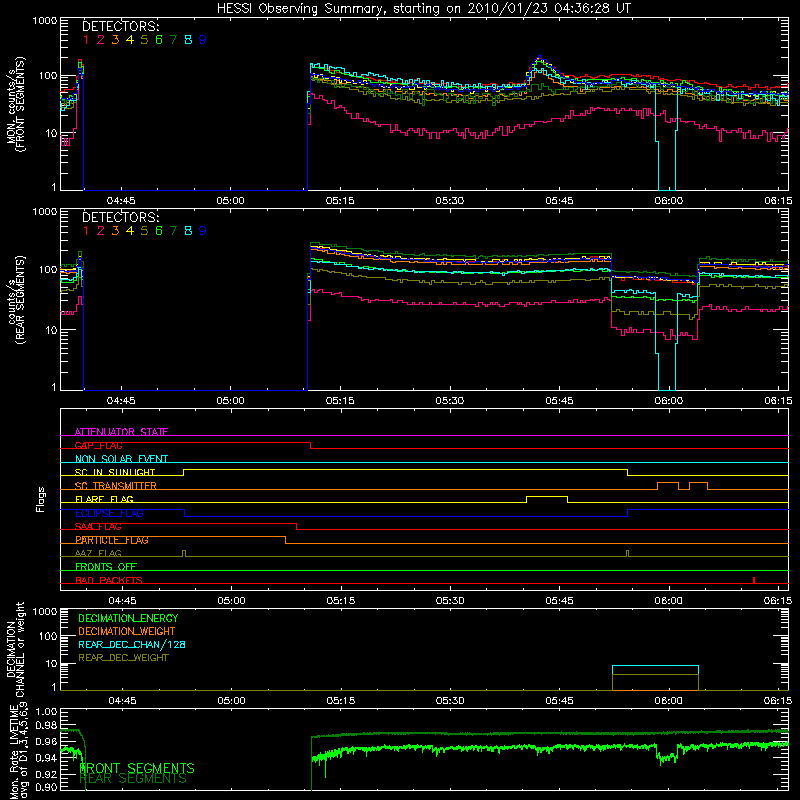800x800 pixels.
Task: Click the 05:30 tick label under rear segments plot
Action: (449, 401)
